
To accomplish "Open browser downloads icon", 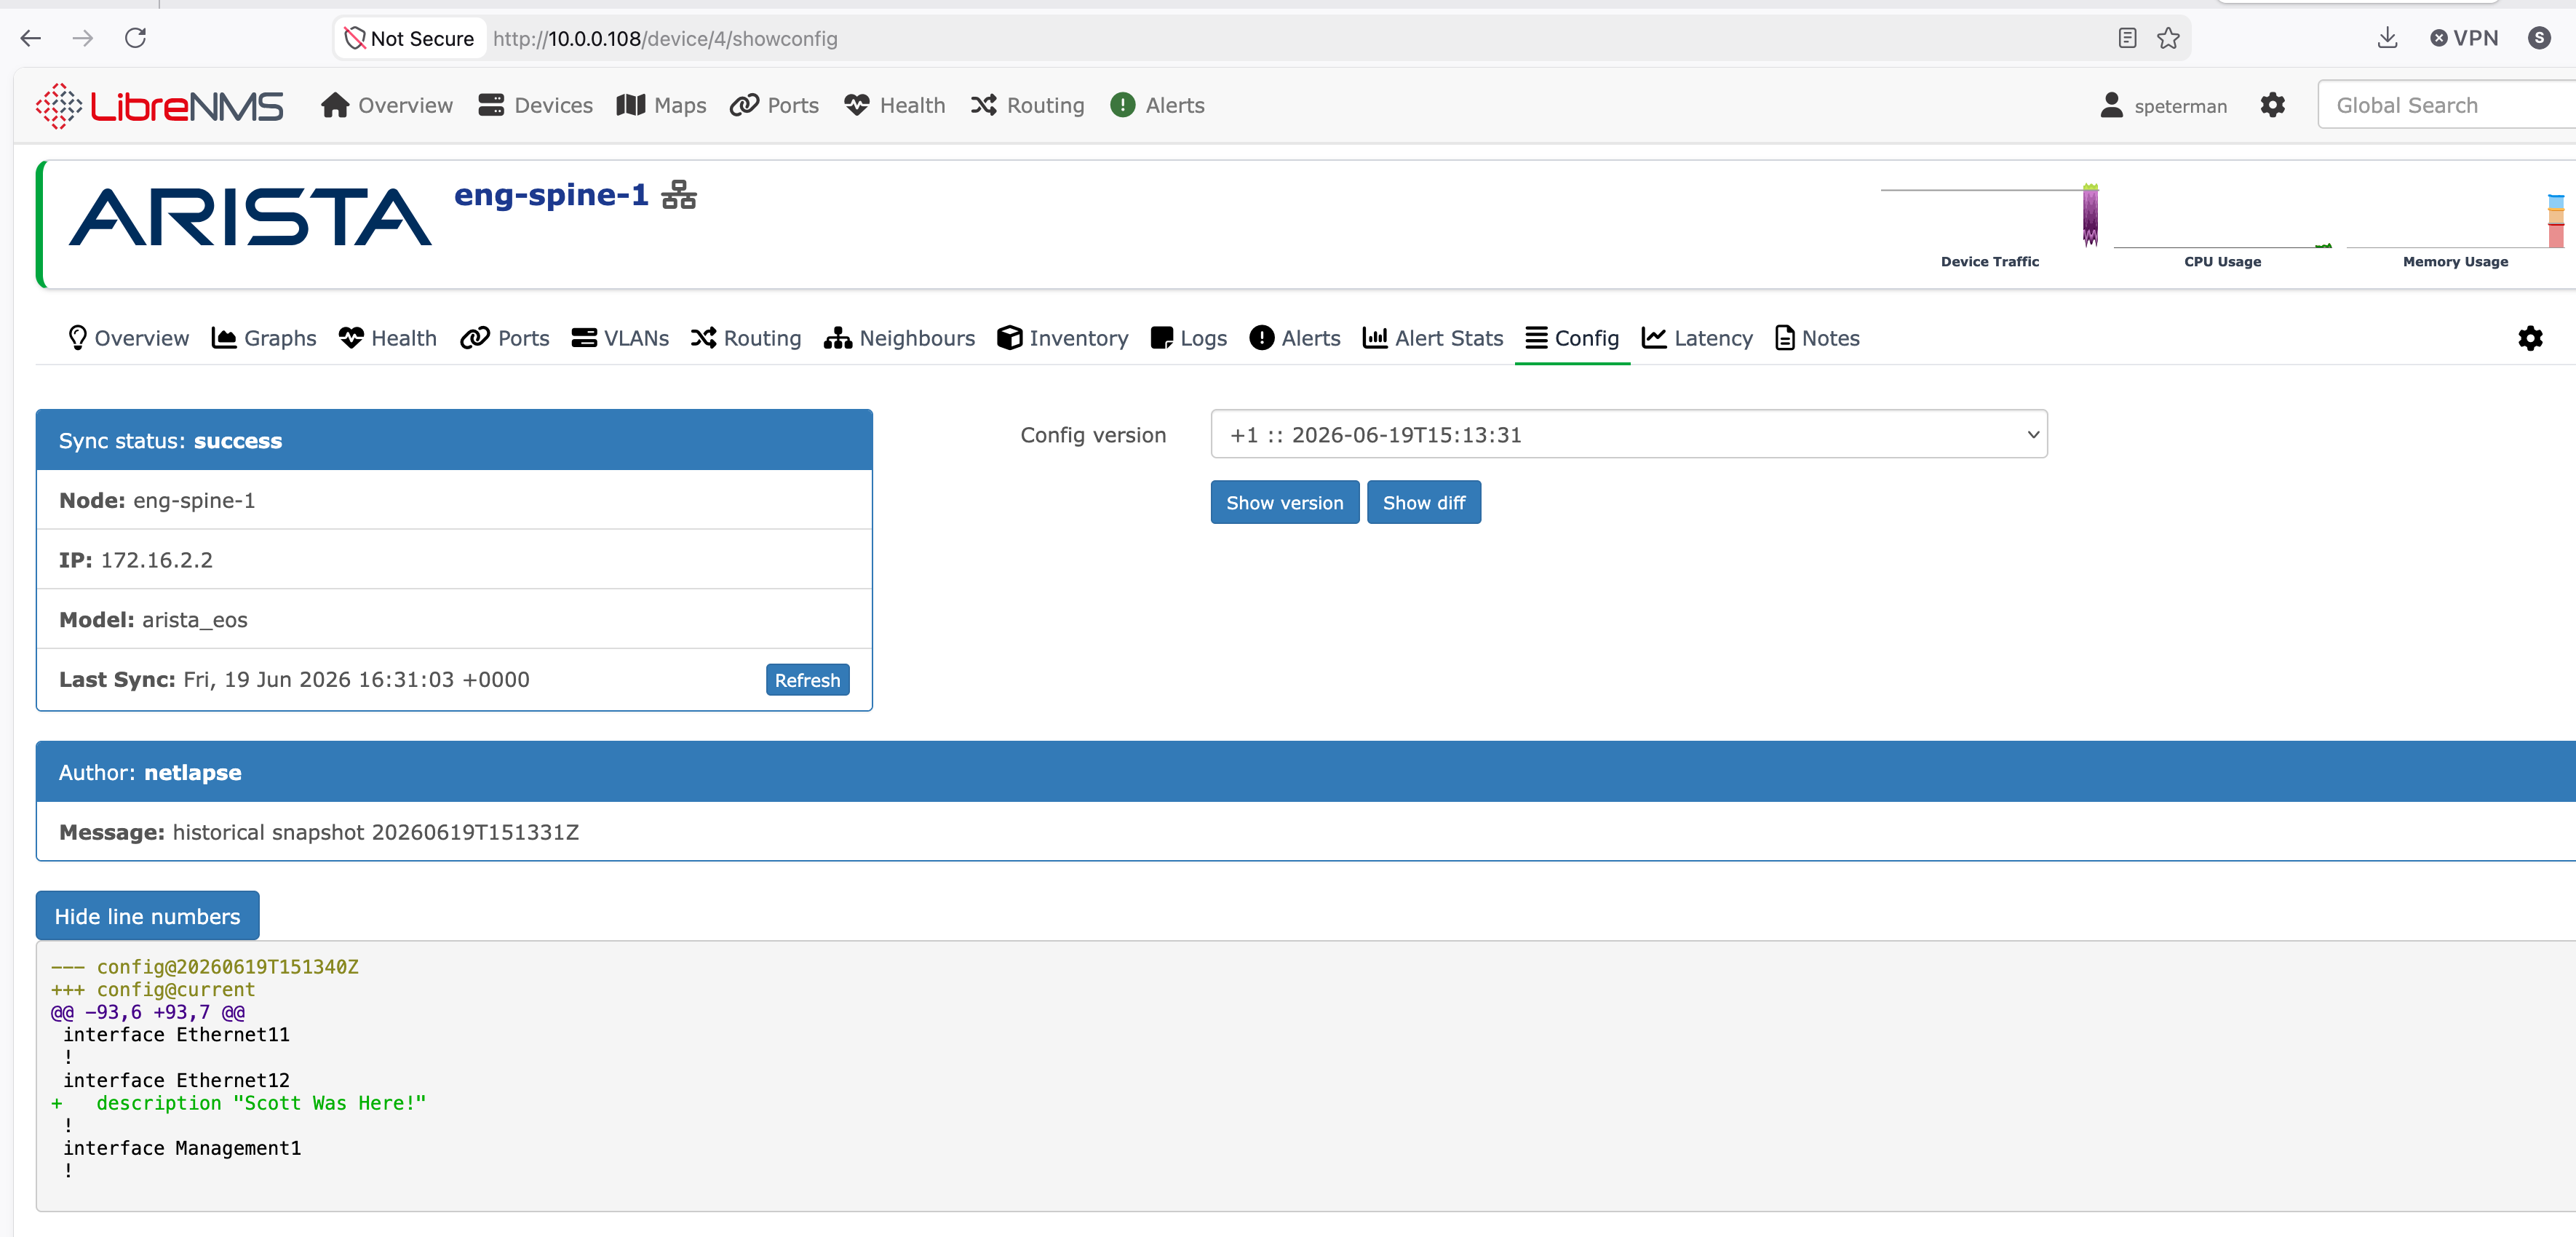I will tap(2387, 38).
